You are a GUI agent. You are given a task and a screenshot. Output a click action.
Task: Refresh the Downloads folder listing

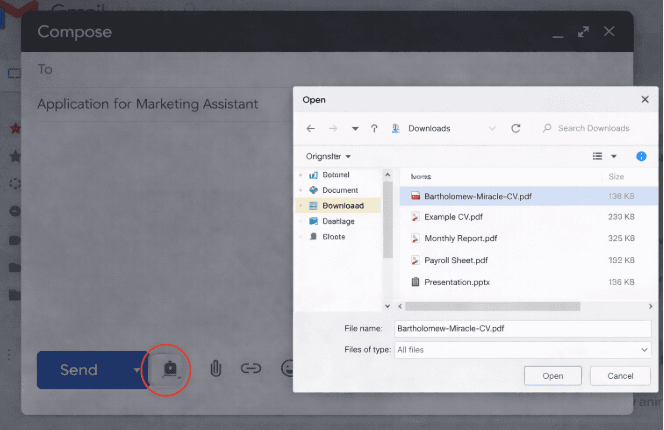pyautogui.click(x=516, y=128)
